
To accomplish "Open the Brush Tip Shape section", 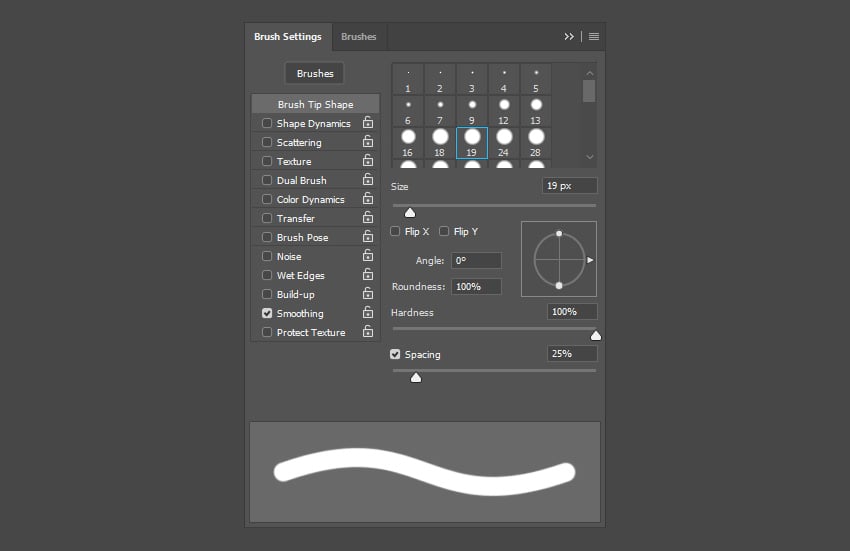I will click(x=315, y=104).
